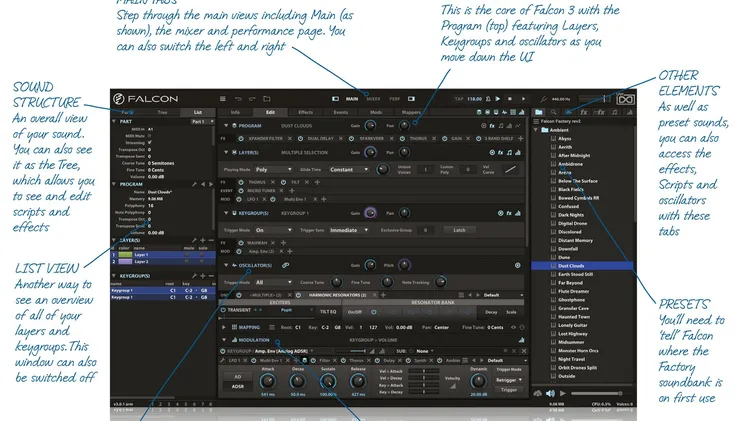This screenshot has width=750, height=421.
Task: Toggle MICRO TUNER power button
Action: (x=241, y=191)
